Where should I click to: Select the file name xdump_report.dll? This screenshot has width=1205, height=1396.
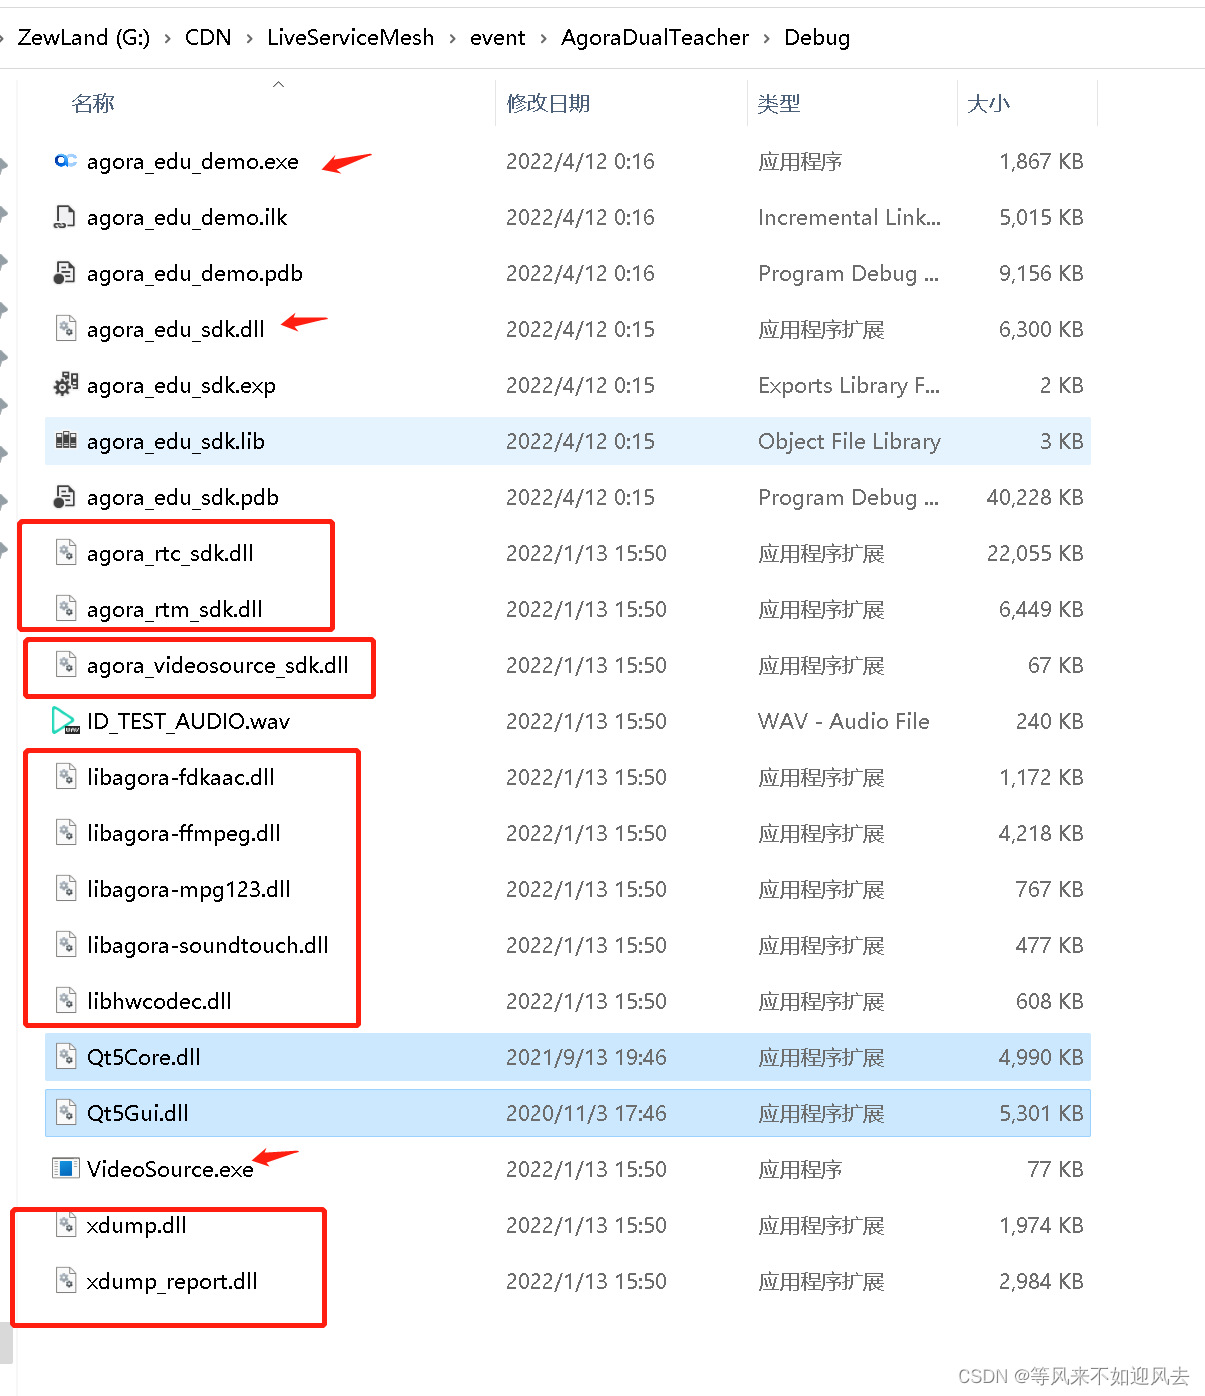click(172, 1282)
